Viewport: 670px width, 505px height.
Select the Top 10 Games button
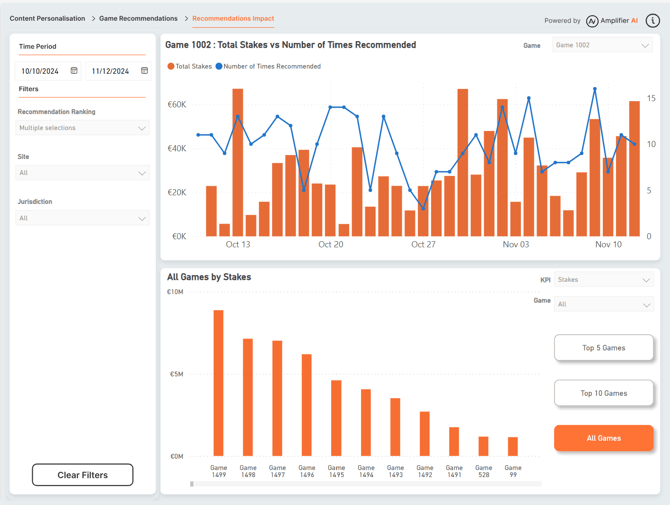click(x=603, y=393)
